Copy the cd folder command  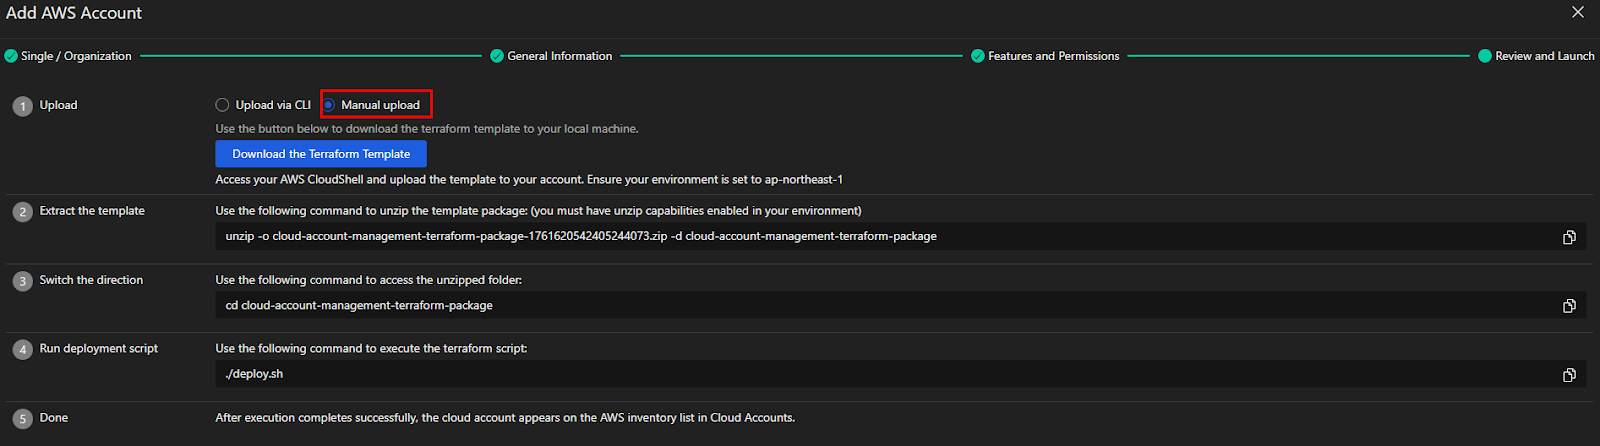[1569, 306]
